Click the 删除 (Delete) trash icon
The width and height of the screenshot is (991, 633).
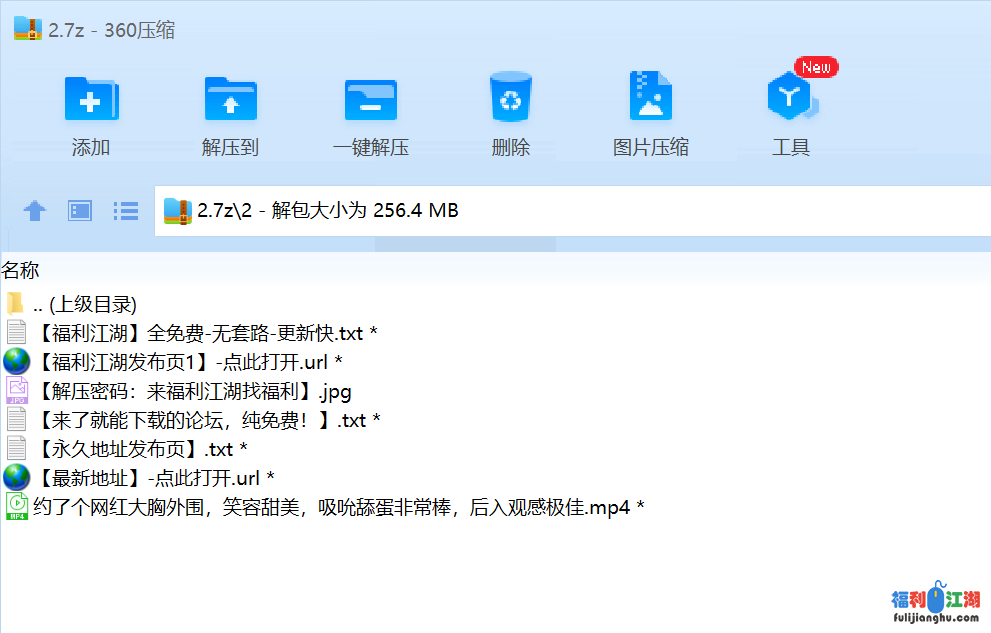[510, 98]
